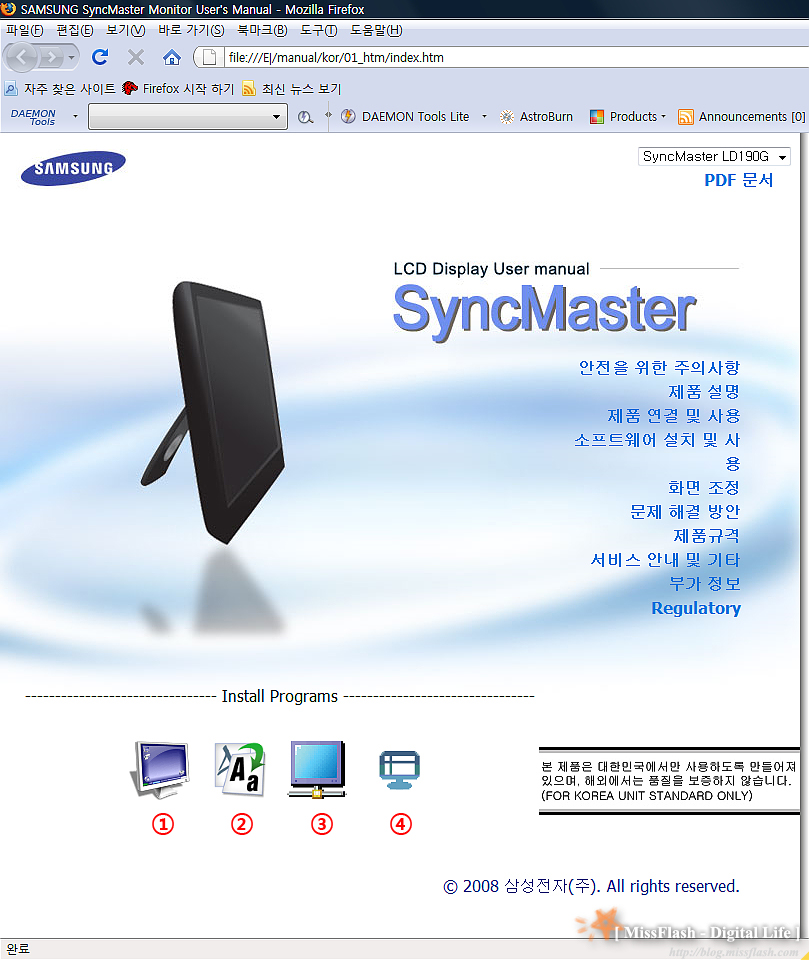Expand the DAEMON Tools logo dropdown arrow
This screenshot has width=809, height=960.
75,116
